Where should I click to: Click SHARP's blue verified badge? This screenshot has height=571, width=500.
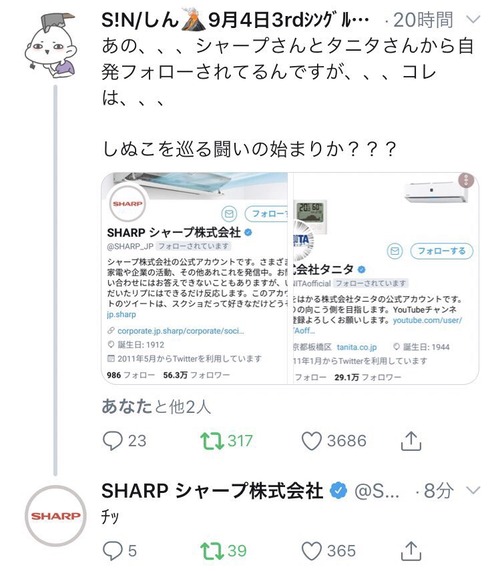click(x=339, y=491)
